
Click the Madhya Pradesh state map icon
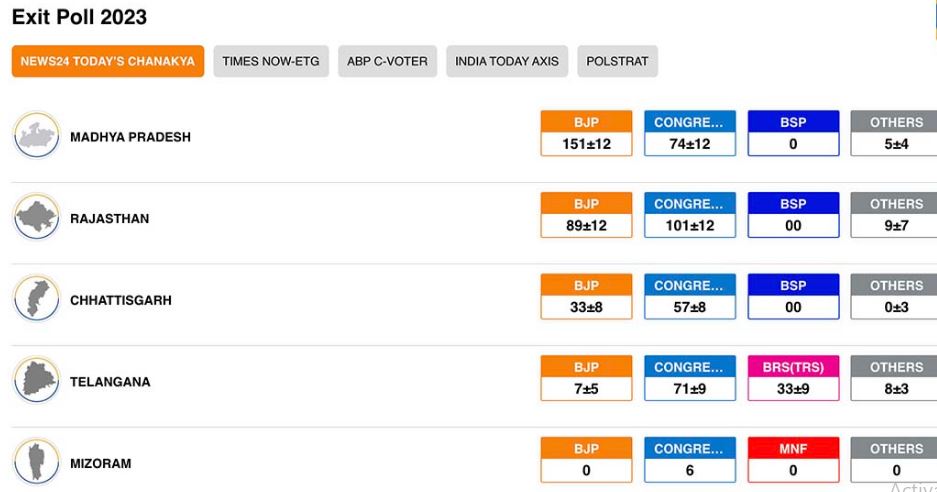tap(37, 136)
